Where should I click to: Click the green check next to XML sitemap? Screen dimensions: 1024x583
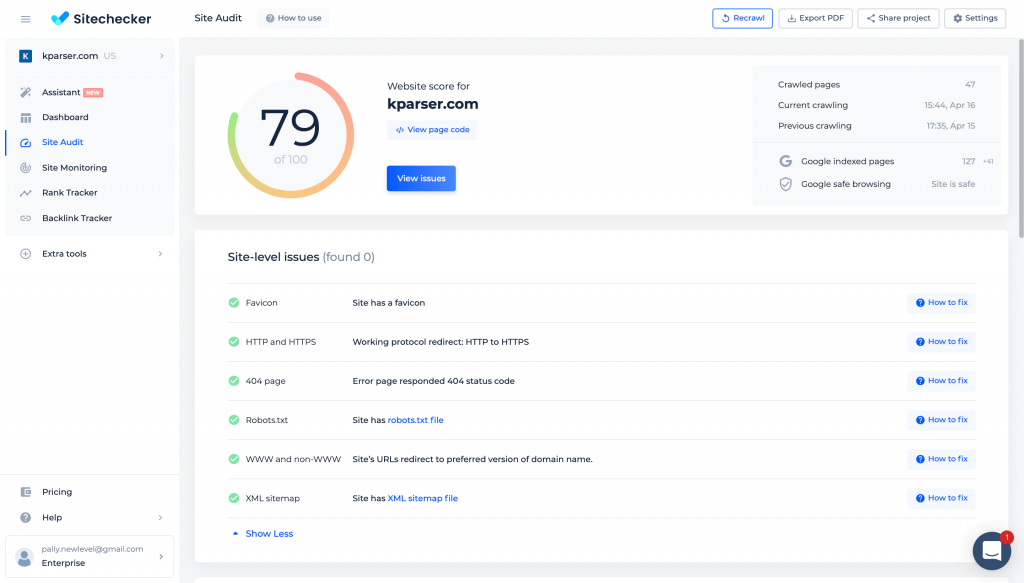tap(234, 499)
